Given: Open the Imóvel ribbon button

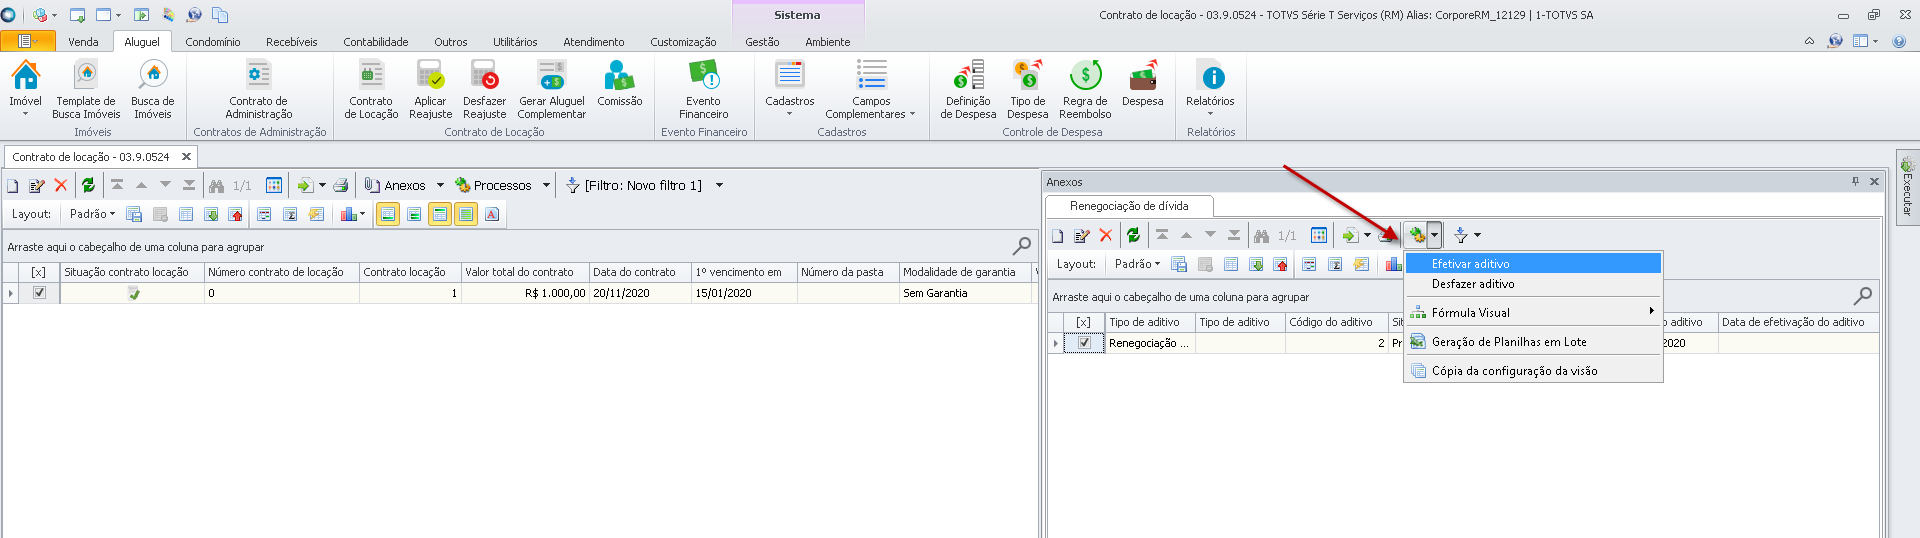Looking at the screenshot, I should coord(25,88).
